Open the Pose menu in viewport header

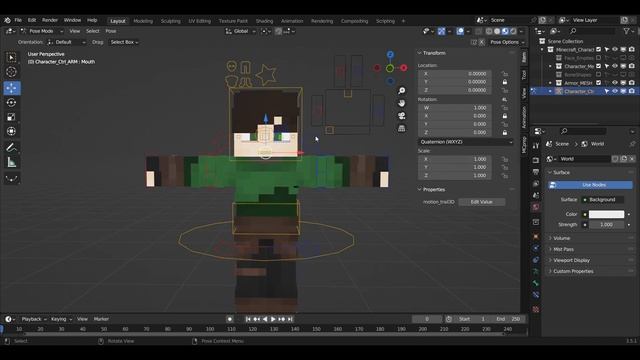(x=111, y=31)
